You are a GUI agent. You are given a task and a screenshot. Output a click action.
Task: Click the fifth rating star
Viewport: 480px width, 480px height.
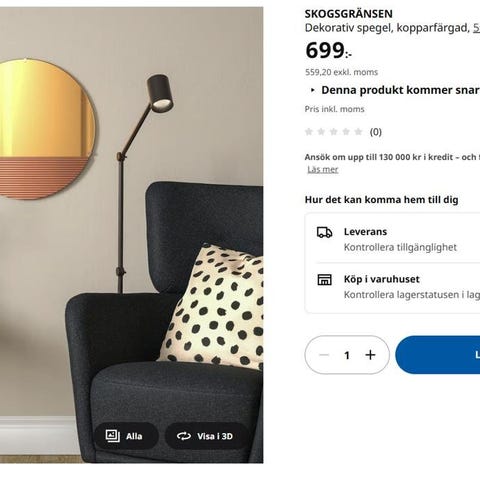click(x=358, y=132)
